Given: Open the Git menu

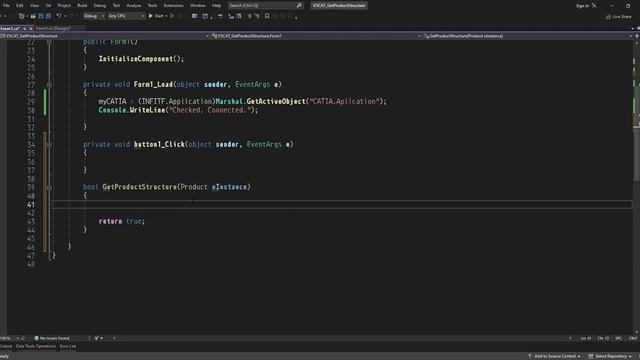Looking at the screenshot, I should [x=48, y=6].
